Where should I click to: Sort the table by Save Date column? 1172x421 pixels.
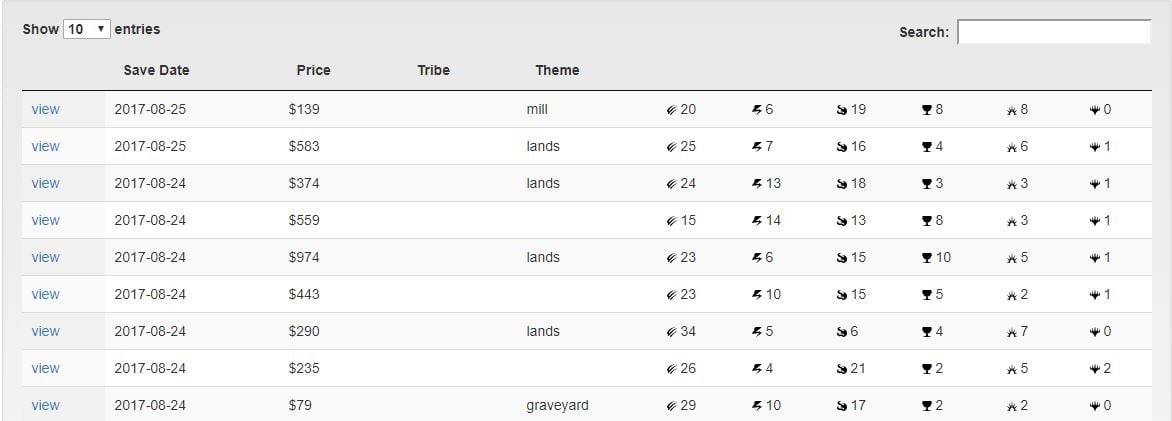point(156,70)
